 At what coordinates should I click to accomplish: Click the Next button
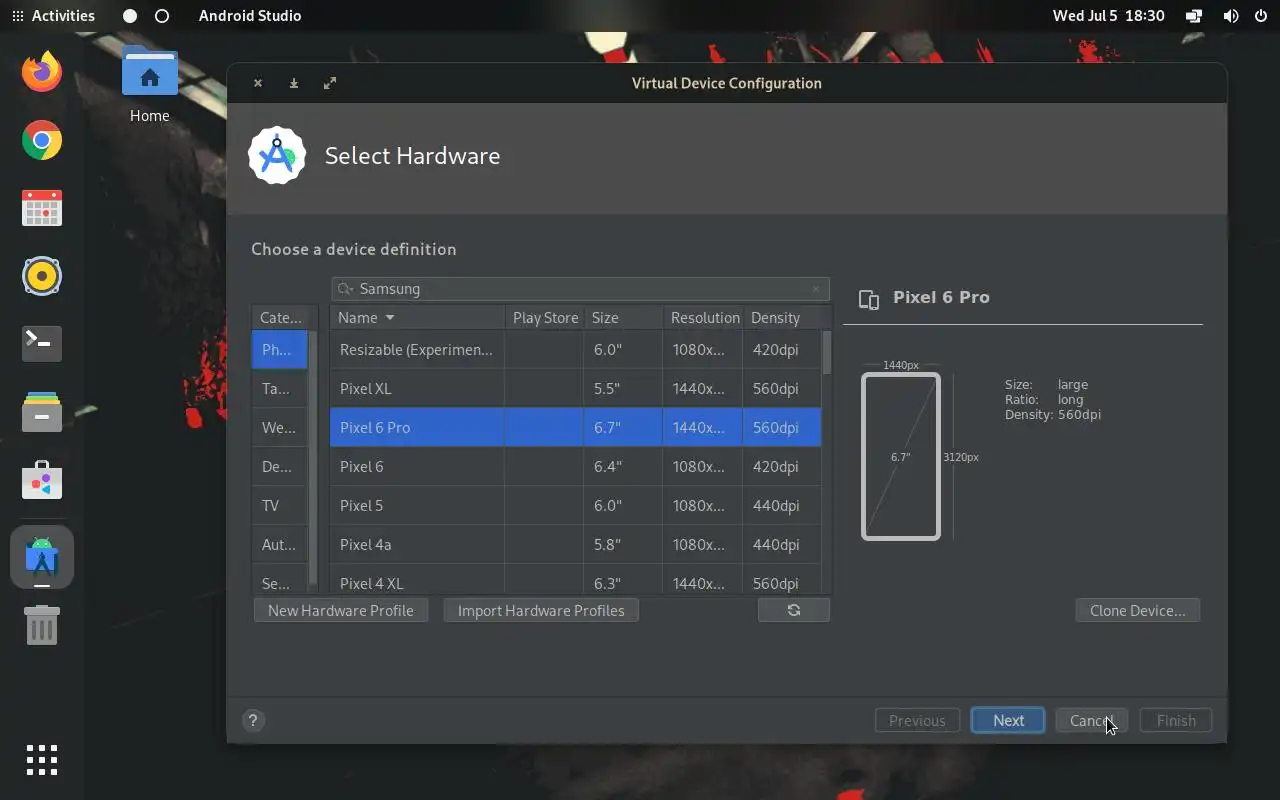point(1008,720)
